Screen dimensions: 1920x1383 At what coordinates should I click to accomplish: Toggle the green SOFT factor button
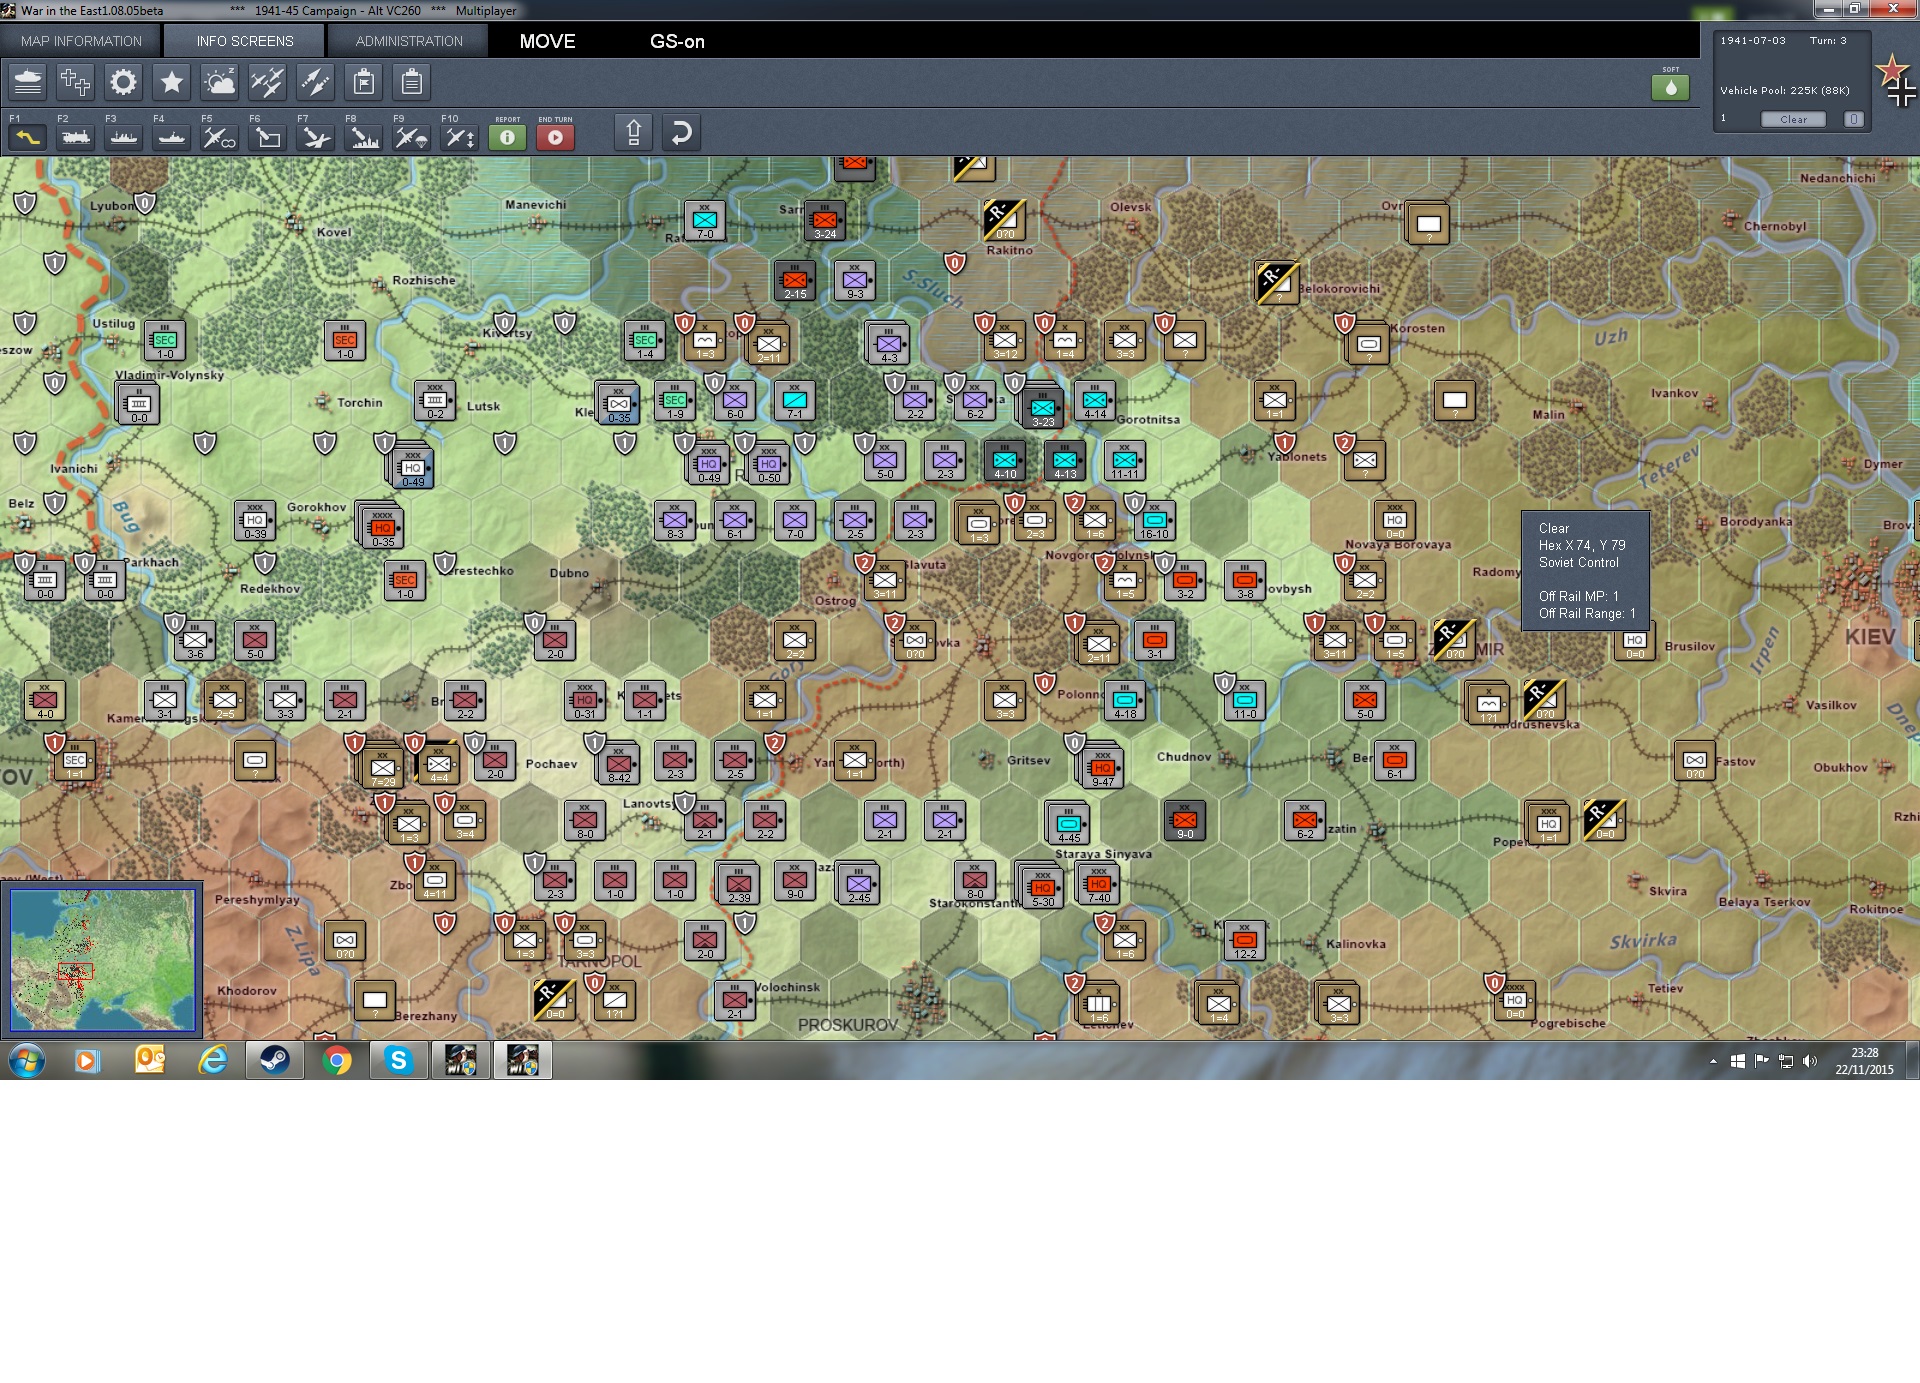click(x=1670, y=88)
